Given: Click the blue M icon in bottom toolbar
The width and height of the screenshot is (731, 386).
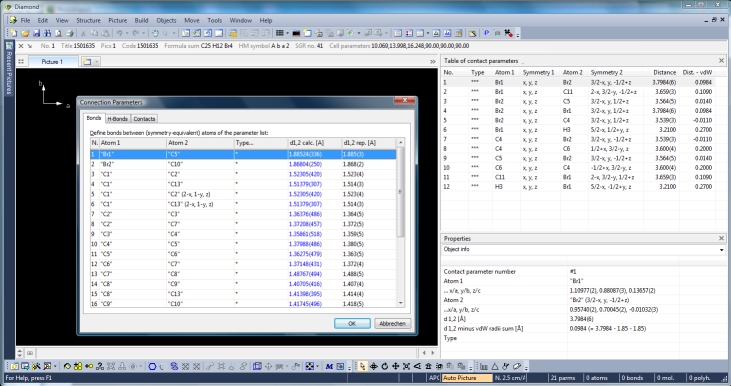Looking at the screenshot, I should [329, 366].
